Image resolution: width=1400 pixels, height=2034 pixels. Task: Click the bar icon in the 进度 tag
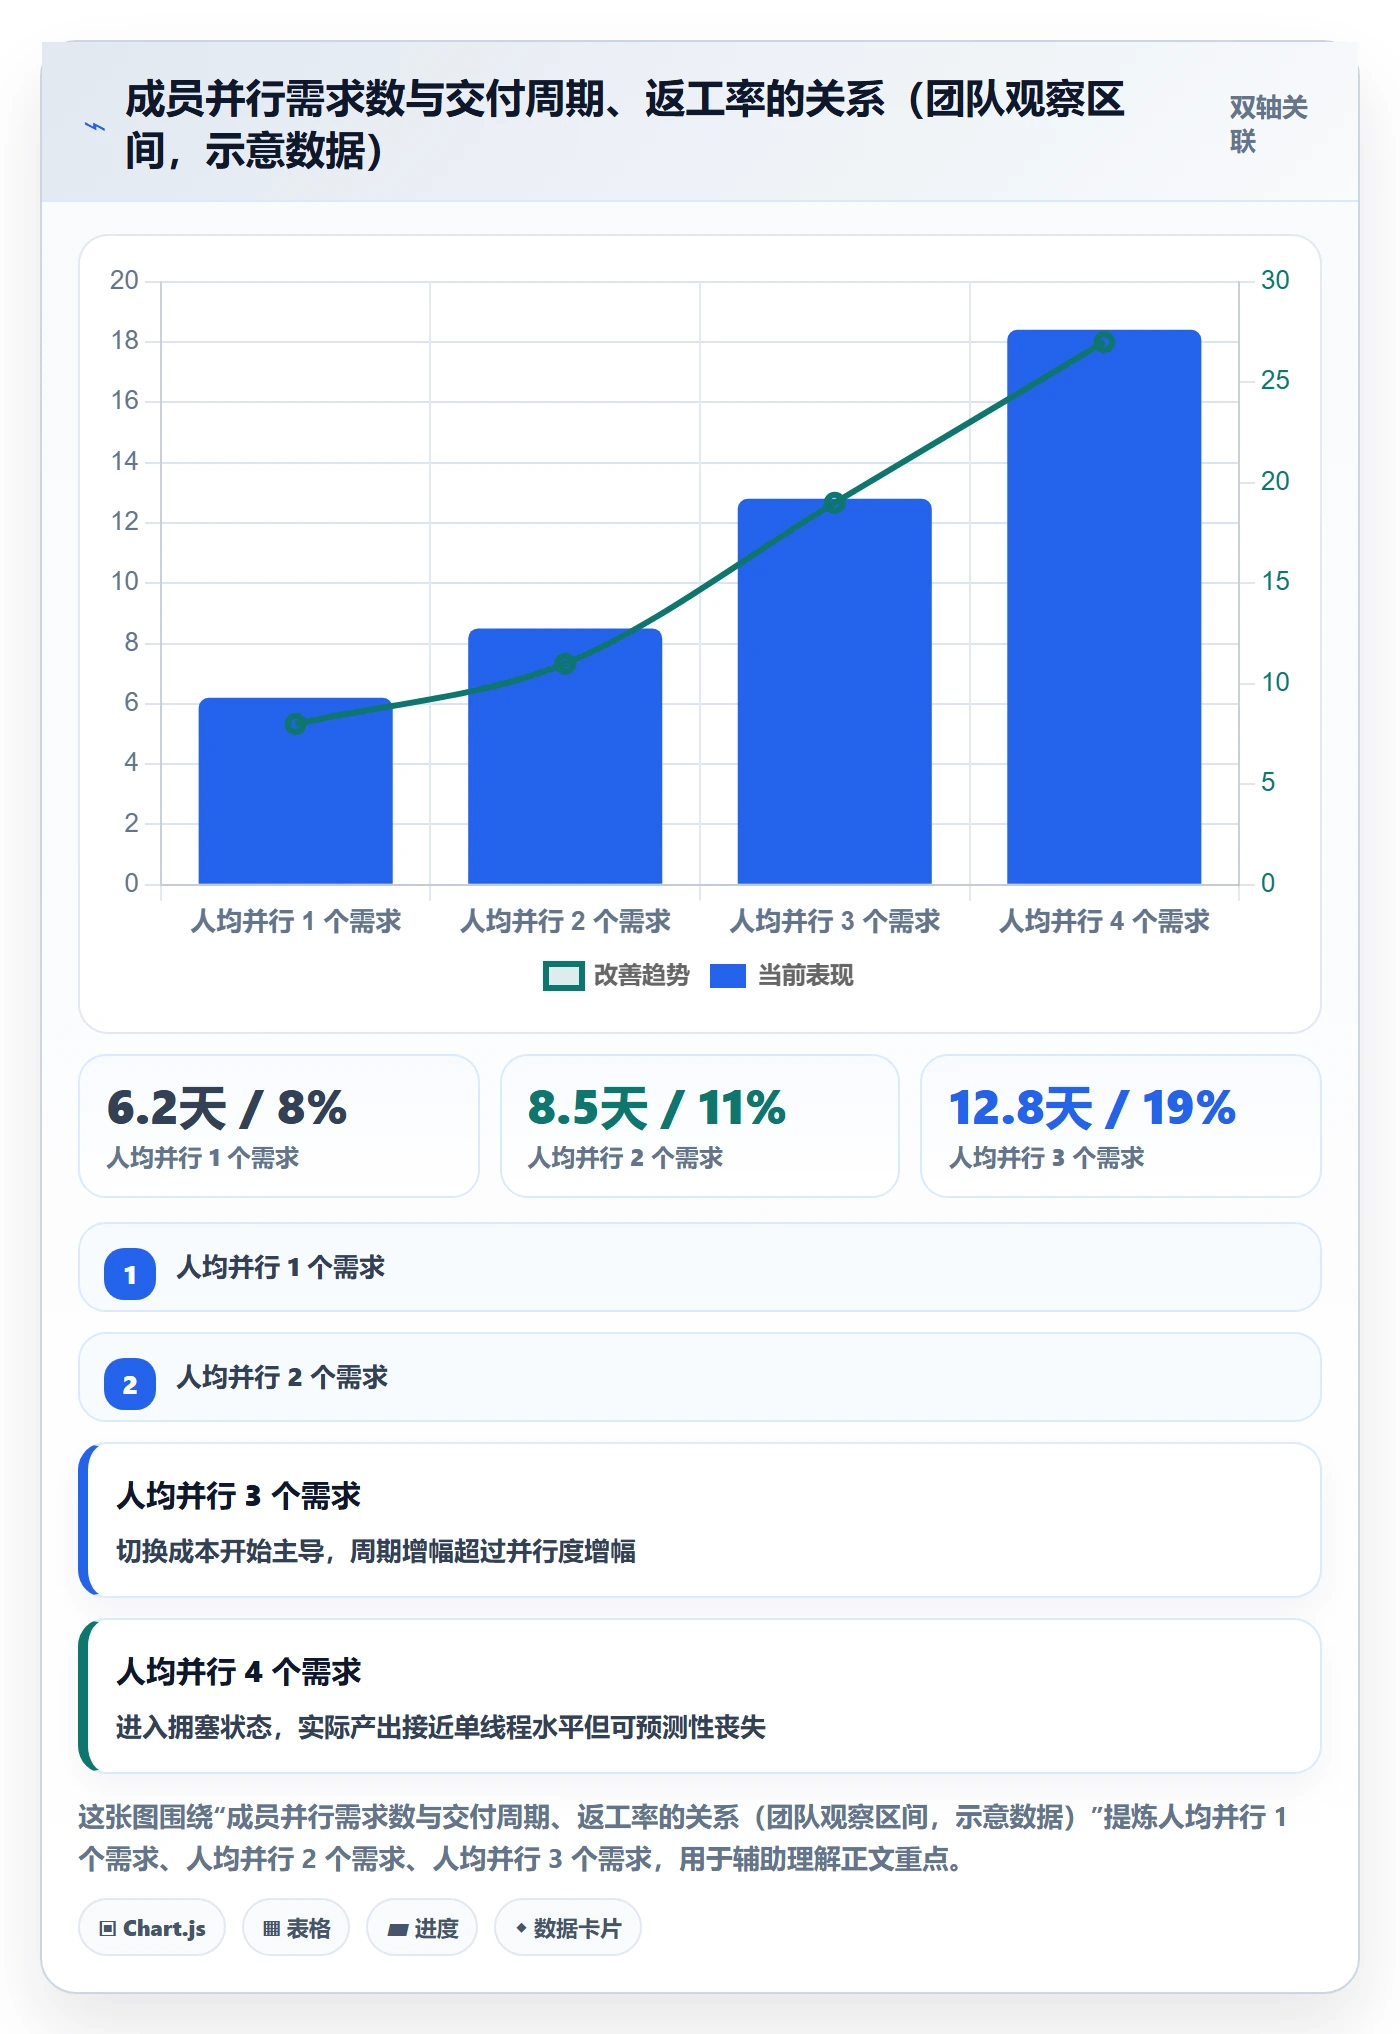point(398,1930)
